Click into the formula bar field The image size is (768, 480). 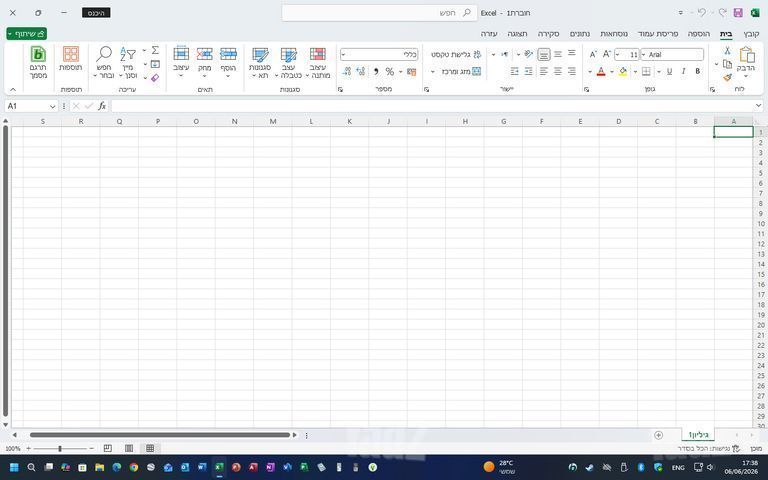click(x=433, y=106)
